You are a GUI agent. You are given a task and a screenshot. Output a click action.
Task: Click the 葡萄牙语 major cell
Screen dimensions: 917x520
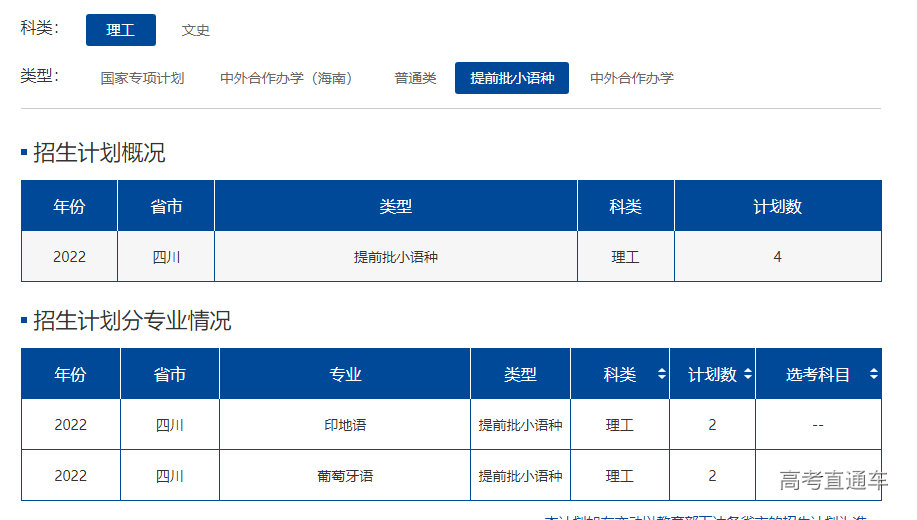345,476
